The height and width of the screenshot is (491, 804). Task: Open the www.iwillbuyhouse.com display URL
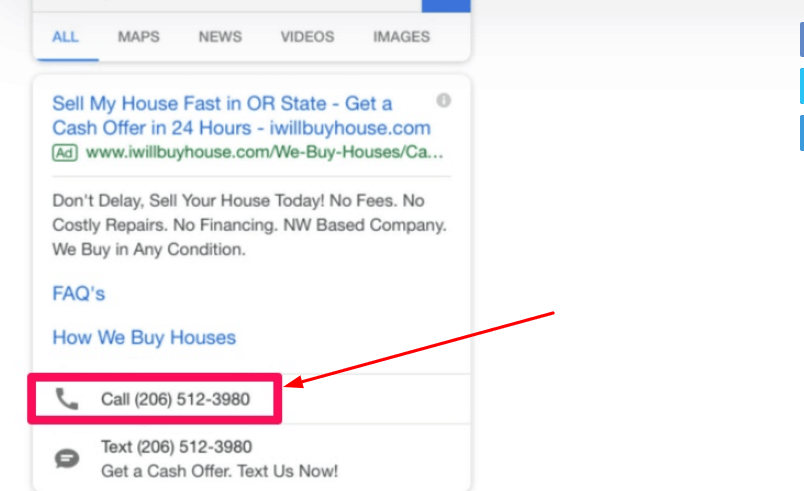[x=265, y=152]
